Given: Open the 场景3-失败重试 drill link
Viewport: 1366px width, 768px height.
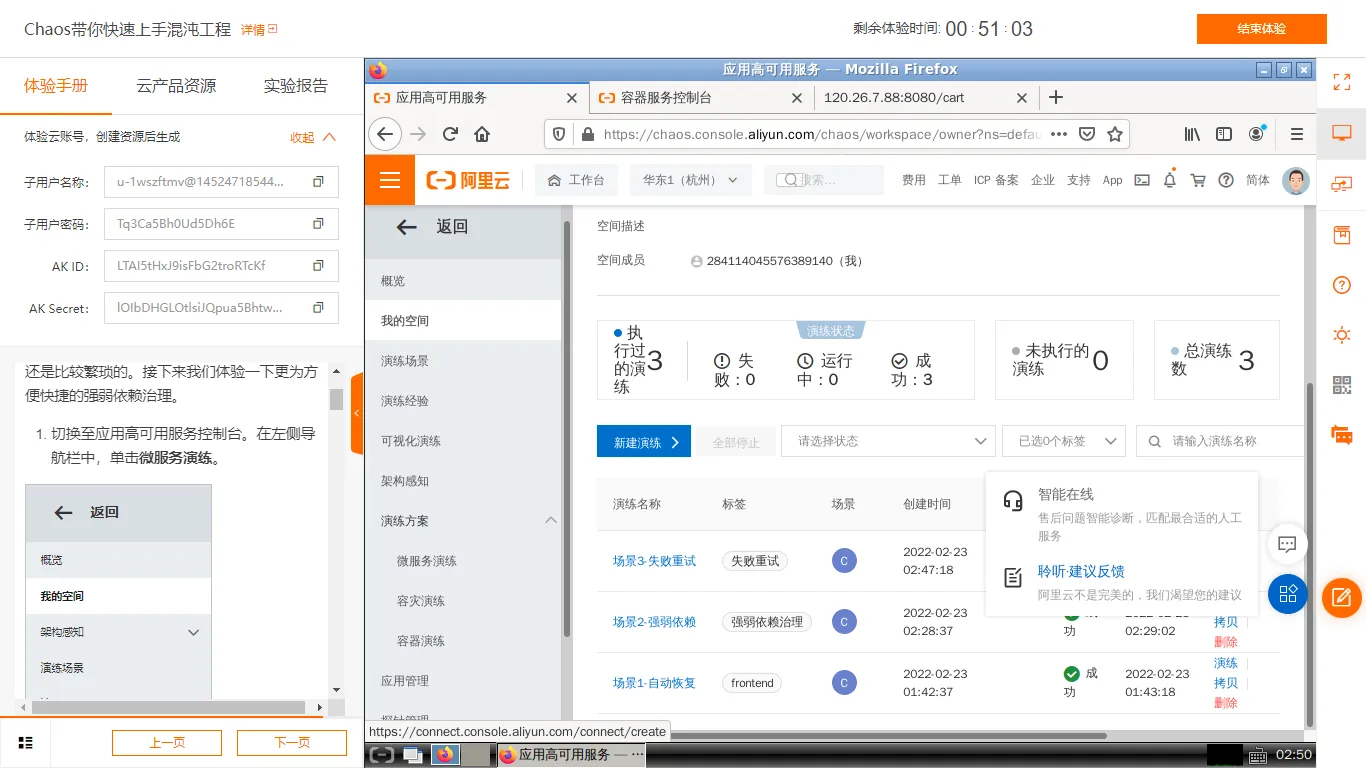Looking at the screenshot, I should point(654,561).
